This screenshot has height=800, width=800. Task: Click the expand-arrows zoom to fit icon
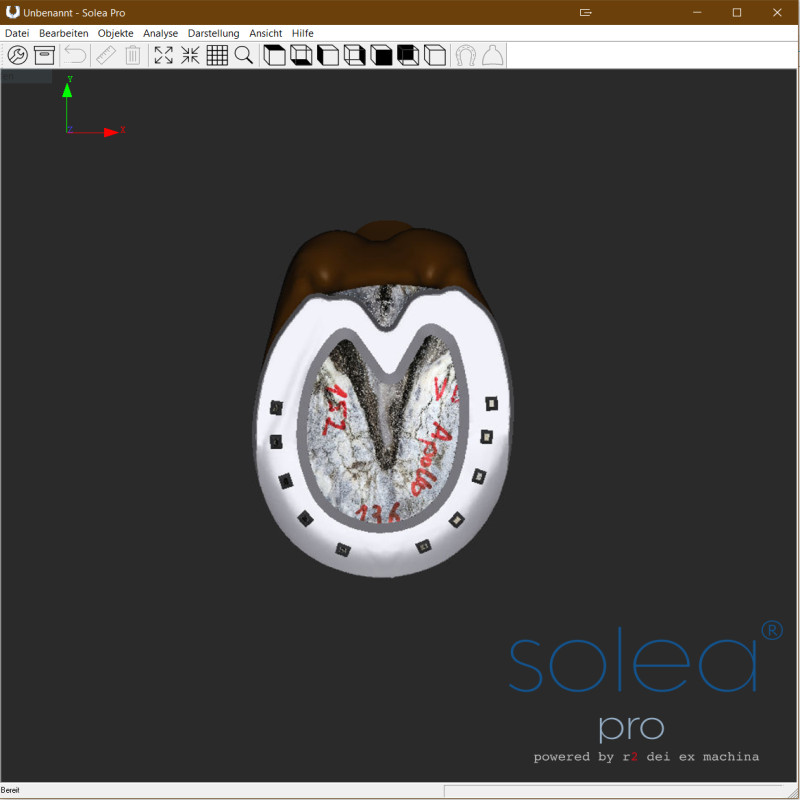tap(163, 56)
